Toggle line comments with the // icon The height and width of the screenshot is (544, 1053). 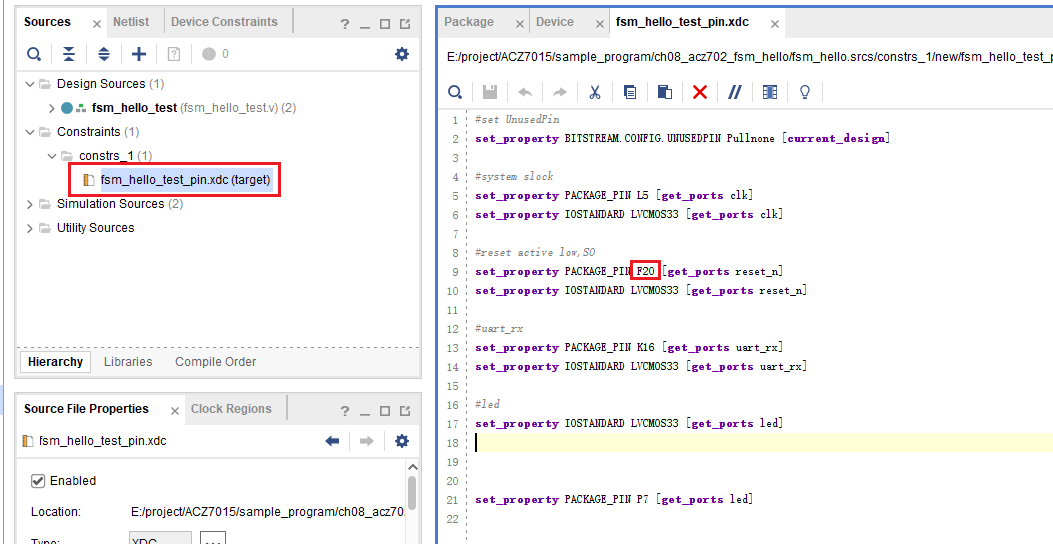coord(735,92)
